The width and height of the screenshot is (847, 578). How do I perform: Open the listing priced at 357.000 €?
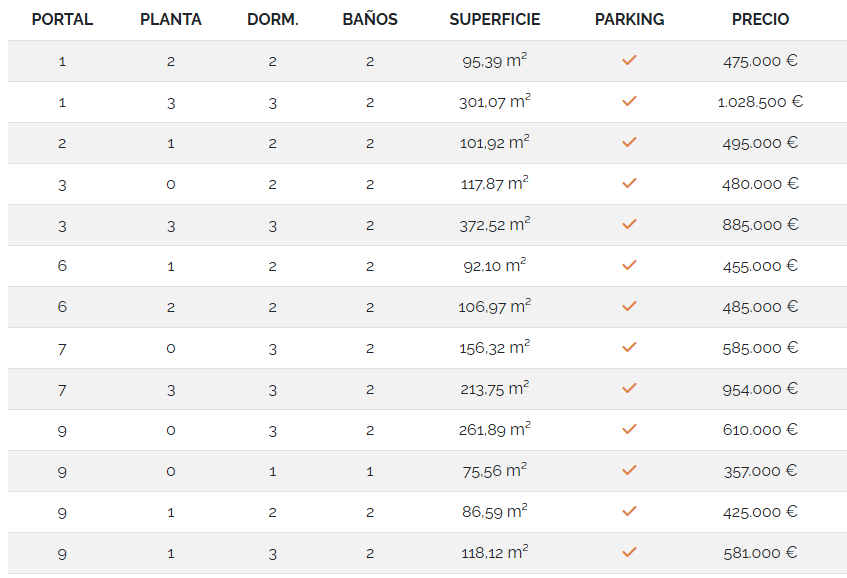[760, 471]
